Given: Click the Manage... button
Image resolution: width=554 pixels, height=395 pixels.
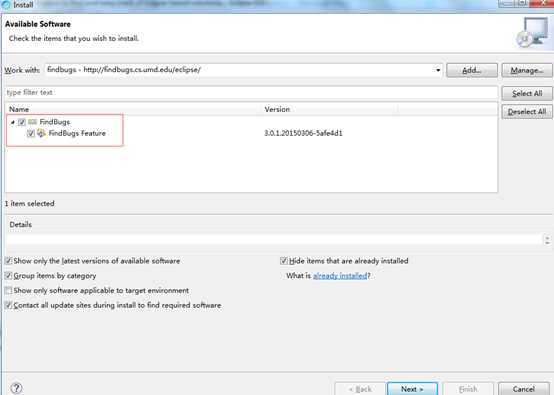Looking at the screenshot, I should (527, 70).
